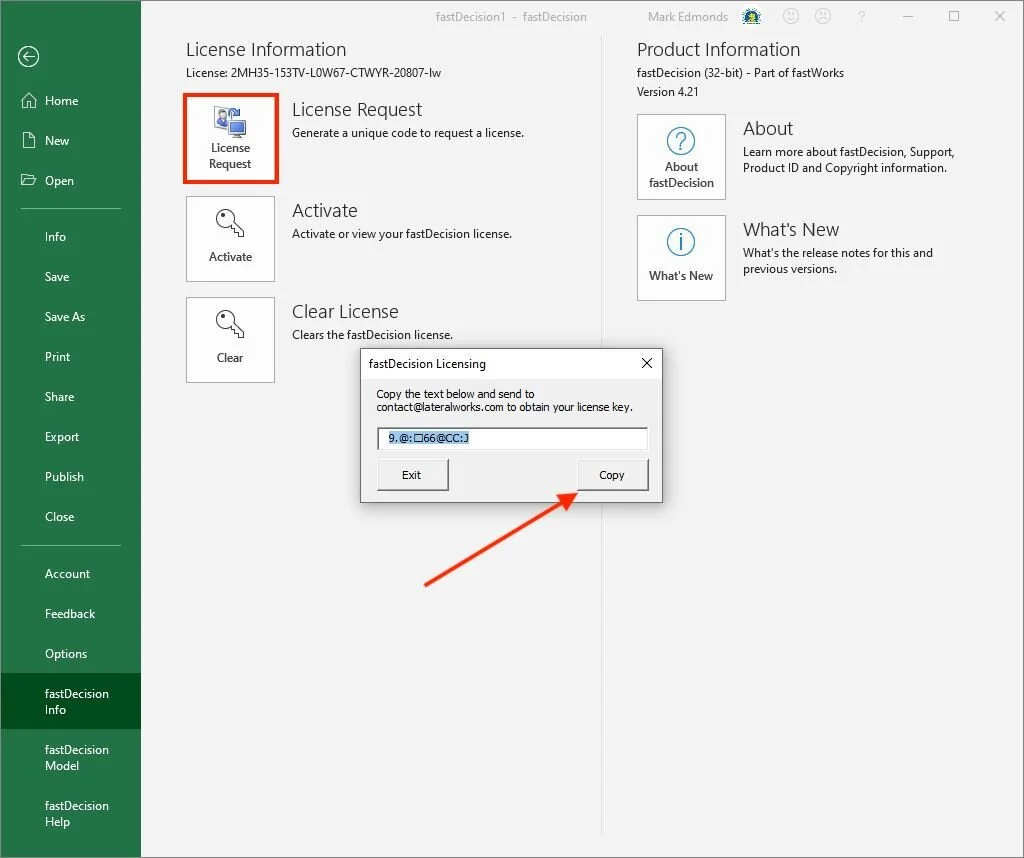Click the New document page icon

pyautogui.click(x=29, y=140)
